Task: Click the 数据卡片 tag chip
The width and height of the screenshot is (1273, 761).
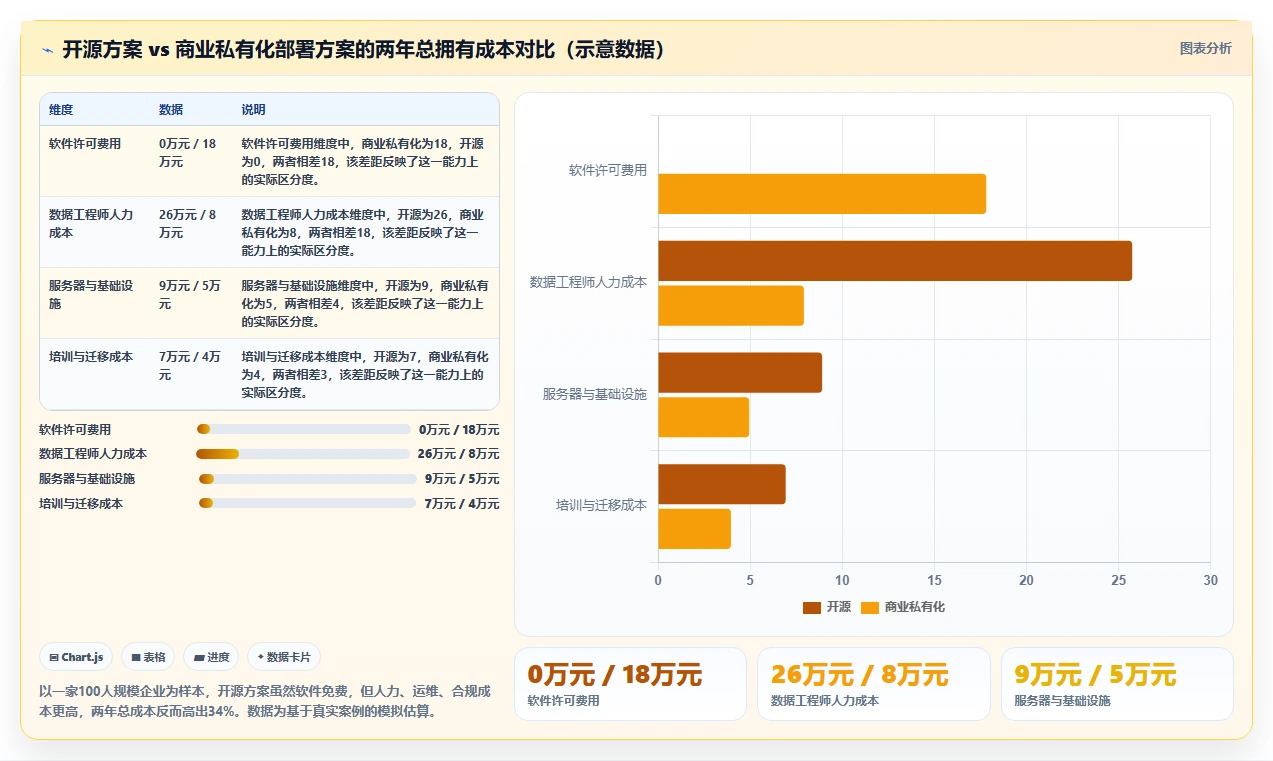Action: click(x=284, y=657)
